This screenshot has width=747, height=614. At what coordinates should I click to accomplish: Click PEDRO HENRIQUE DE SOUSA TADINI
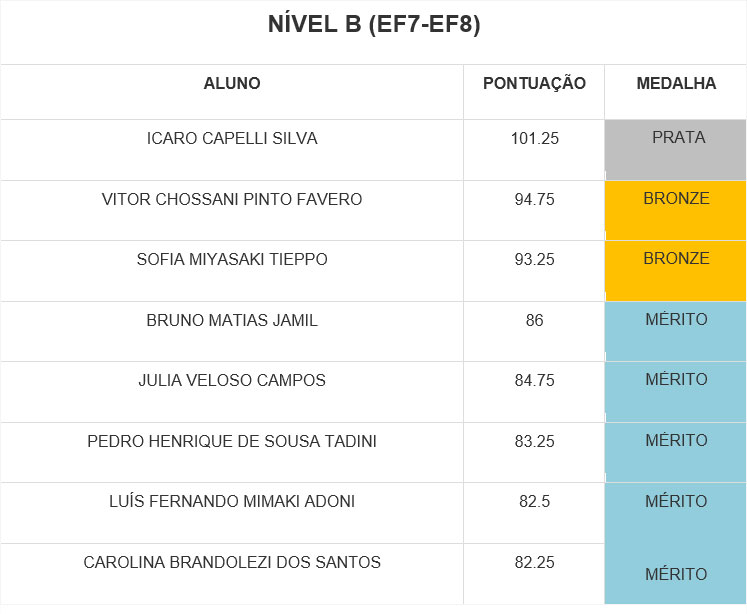[x=232, y=442]
